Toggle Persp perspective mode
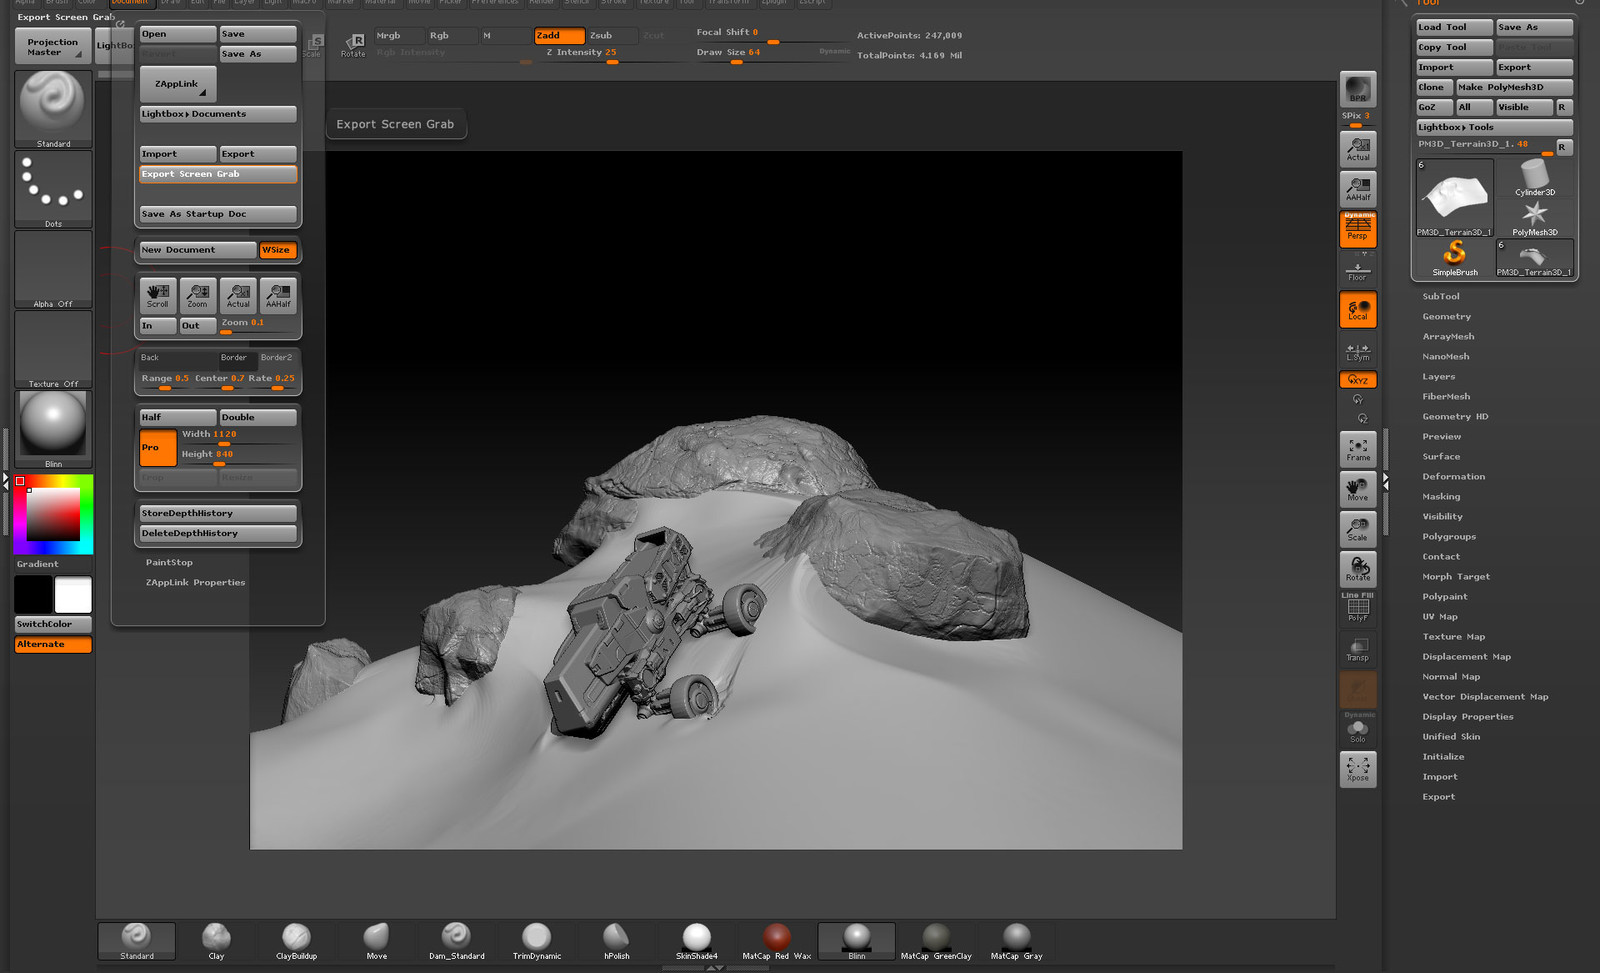The height and width of the screenshot is (973, 1600). [x=1358, y=229]
